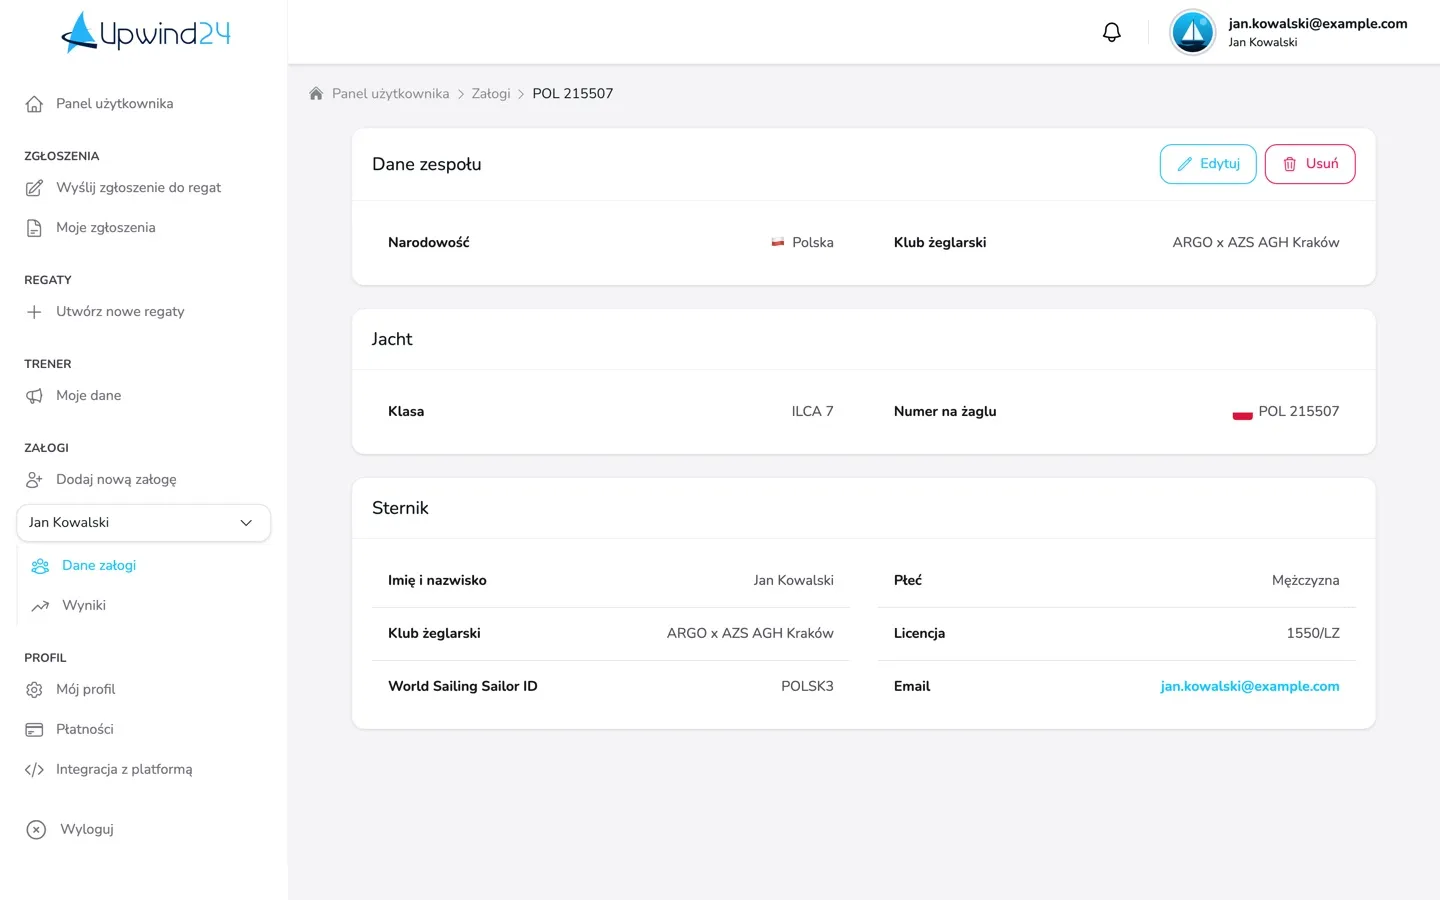Open the jan.kowalski@example.com email link in Sternik
The width and height of the screenshot is (1440, 900).
1250,686
